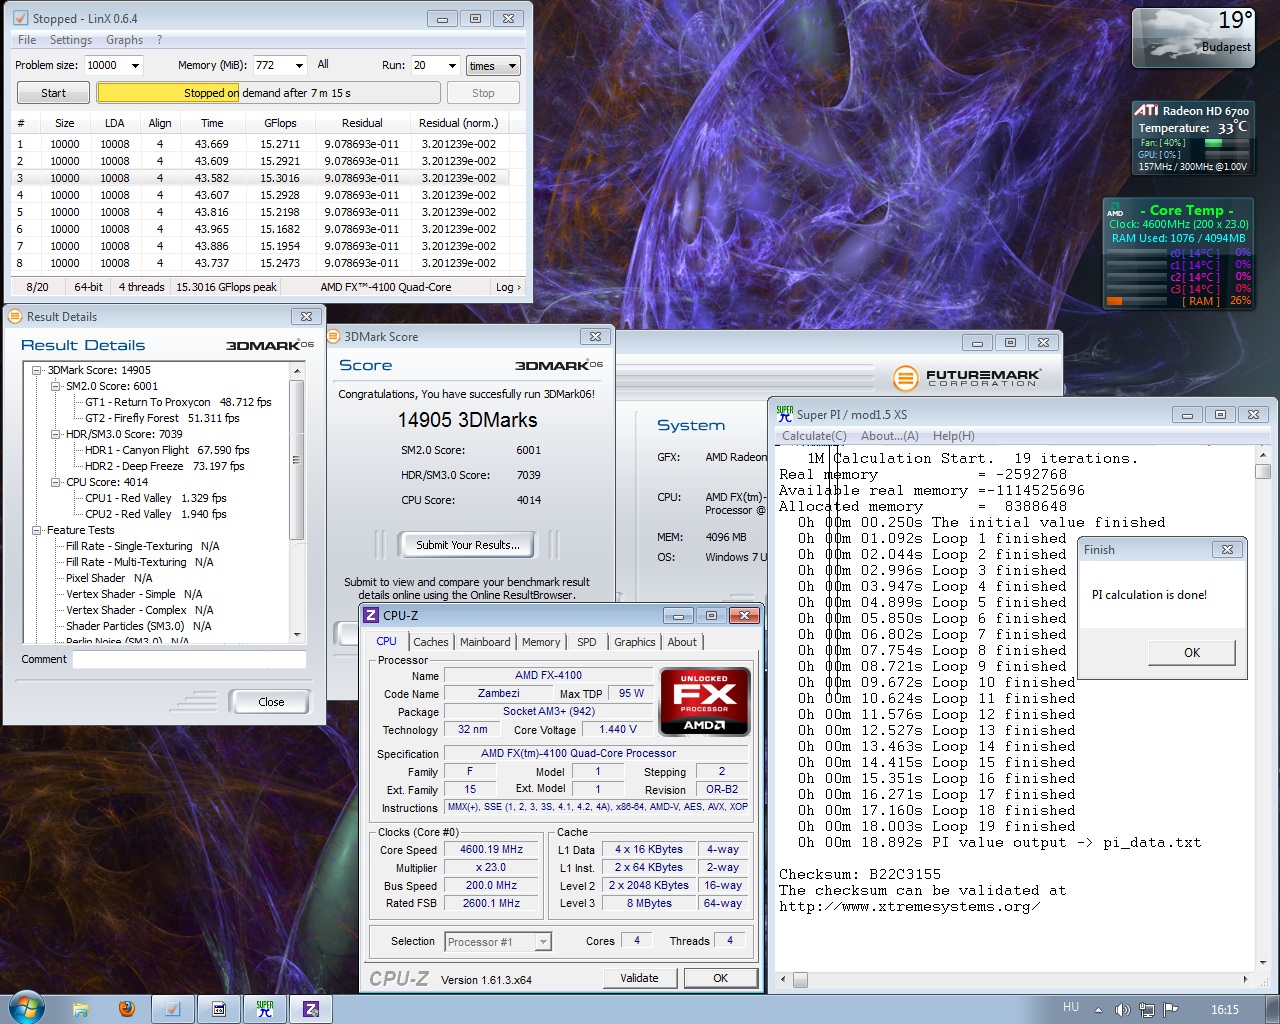Screen dimensions: 1280x1024
Task: Open the Memory (MiB) dropdown
Action: click(299, 65)
